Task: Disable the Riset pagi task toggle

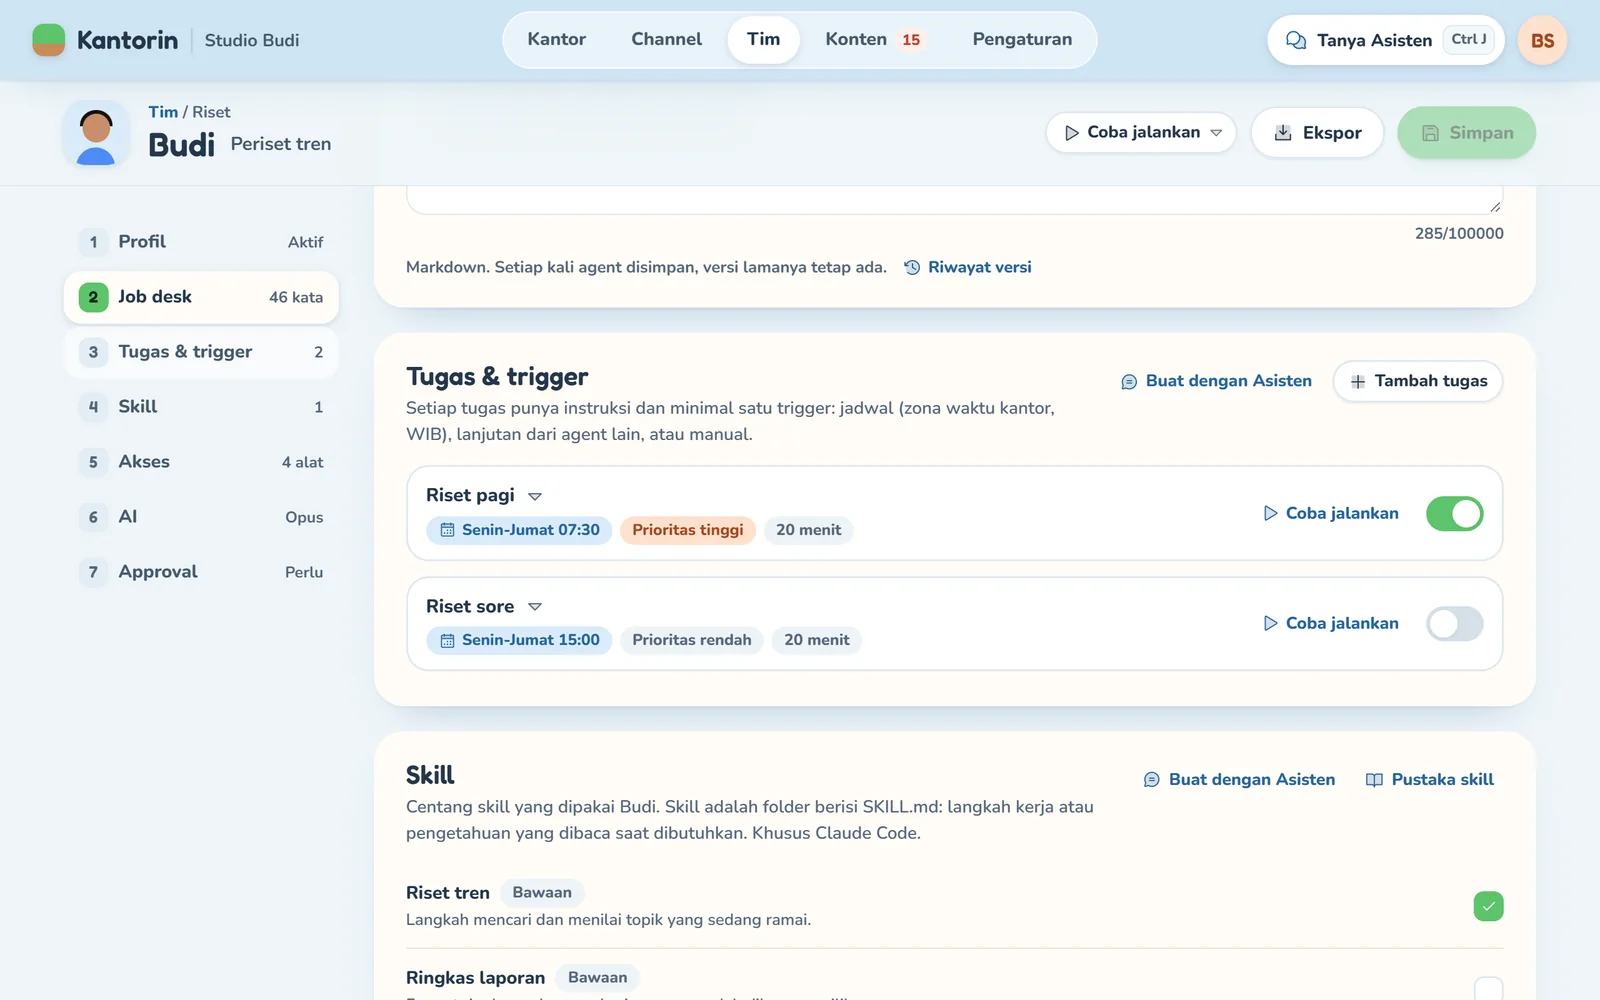Action: [1454, 513]
